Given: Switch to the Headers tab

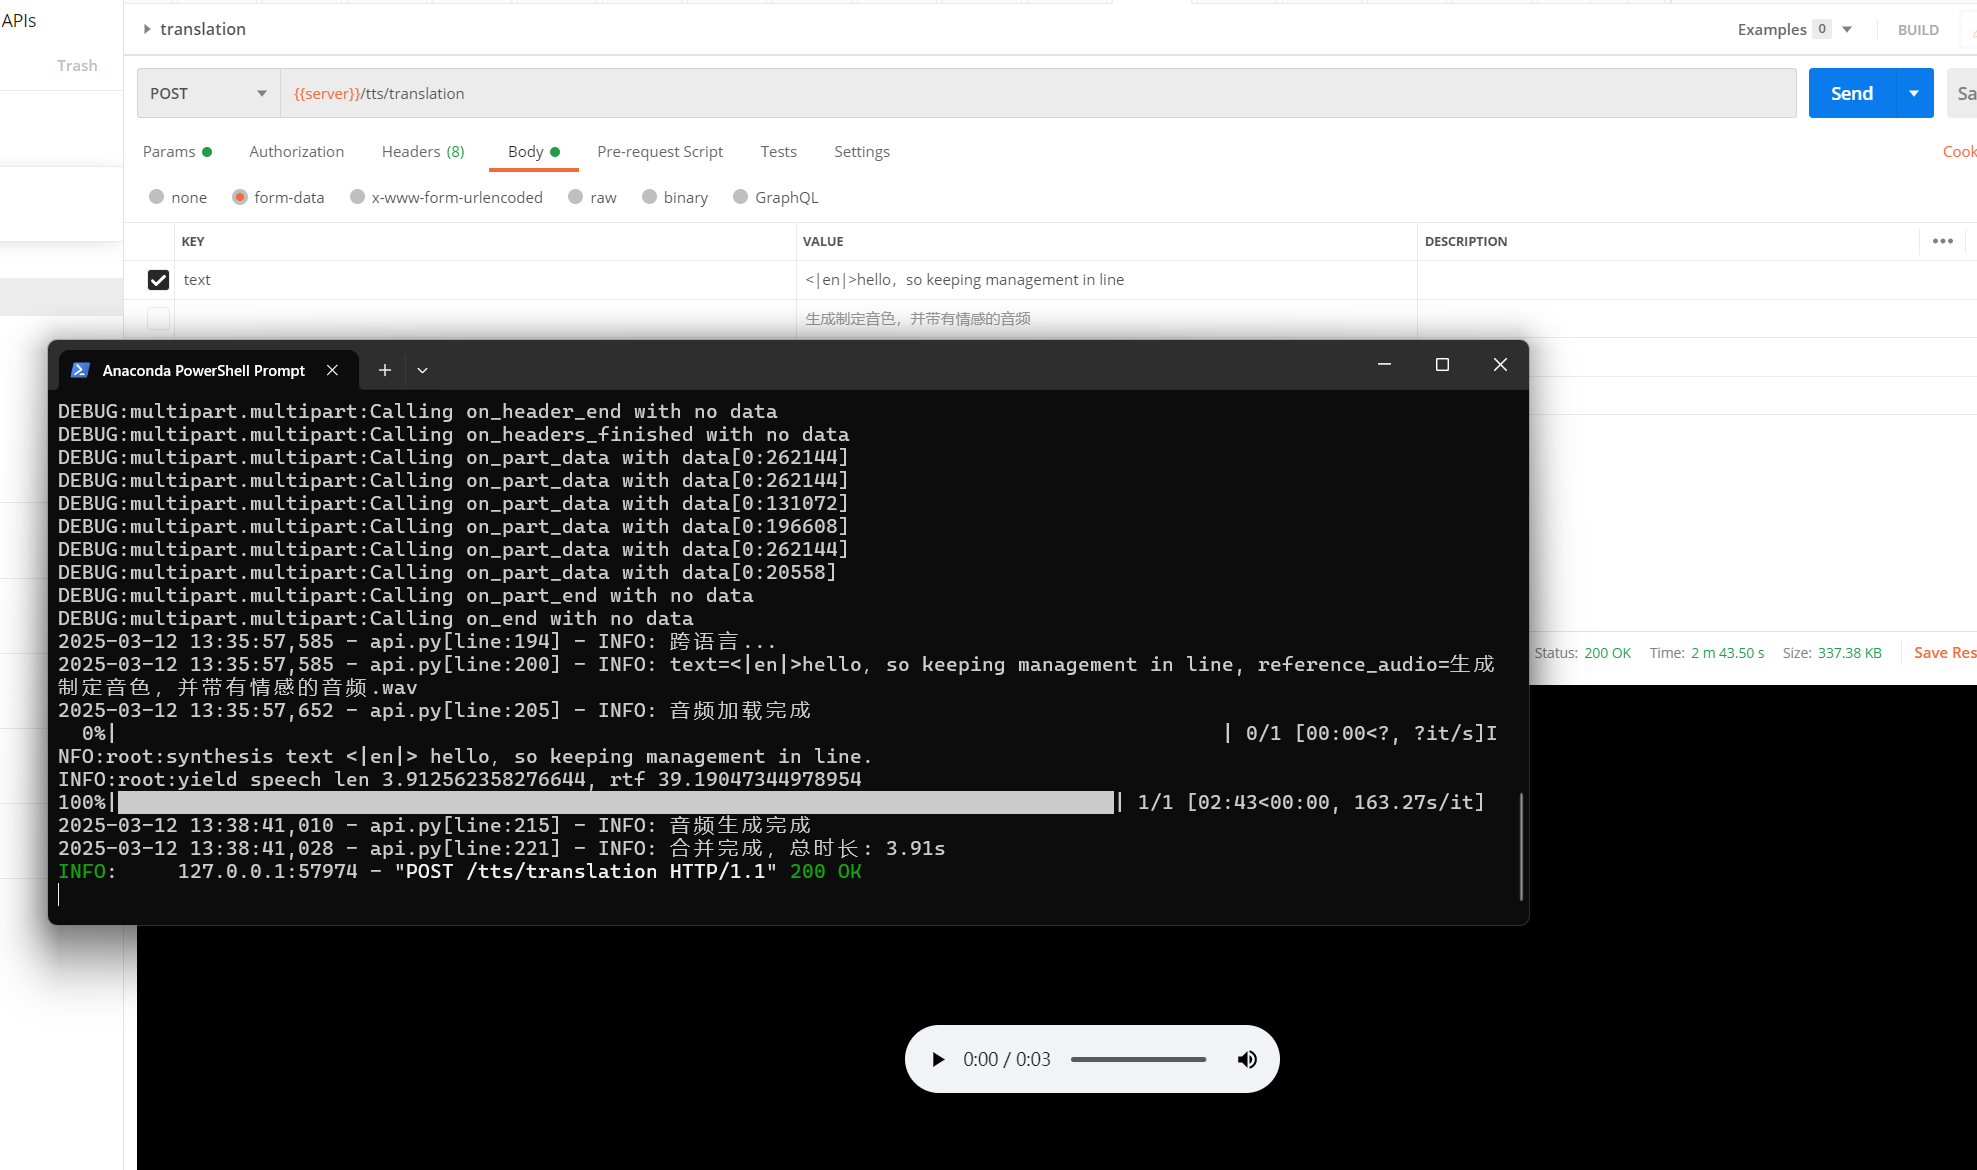Looking at the screenshot, I should (x=422, y=151).
